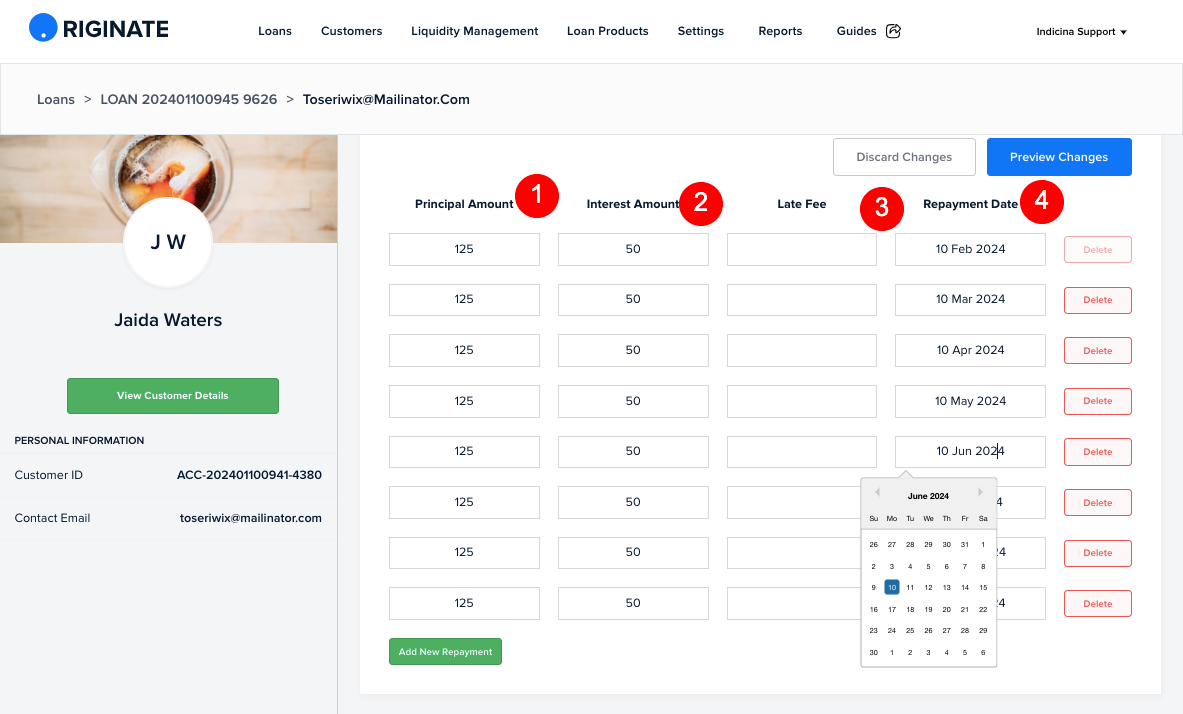Viewport: 1183px width, 714px height.
Task: Edit principal amount for 10 Jun 2024
Action: [x=464, y=451]
